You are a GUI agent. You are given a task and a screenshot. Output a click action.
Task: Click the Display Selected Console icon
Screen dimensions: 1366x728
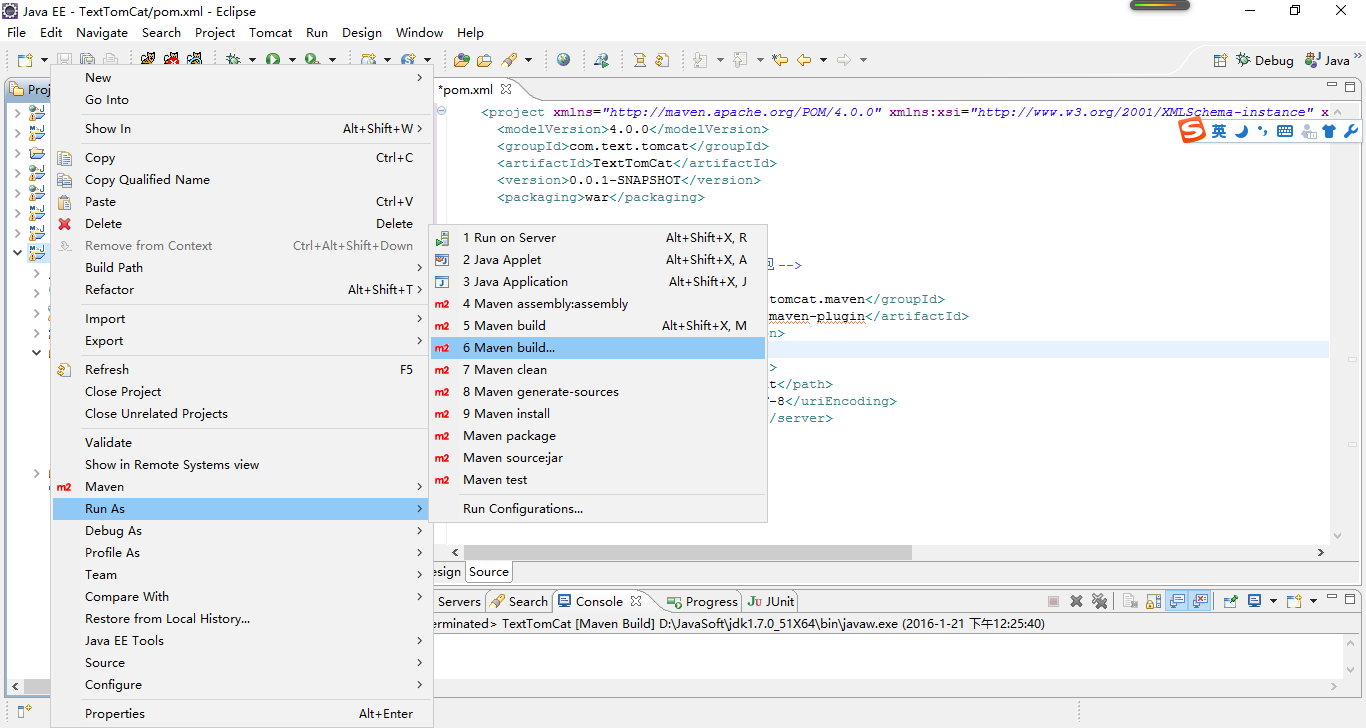pos(1257,601)
